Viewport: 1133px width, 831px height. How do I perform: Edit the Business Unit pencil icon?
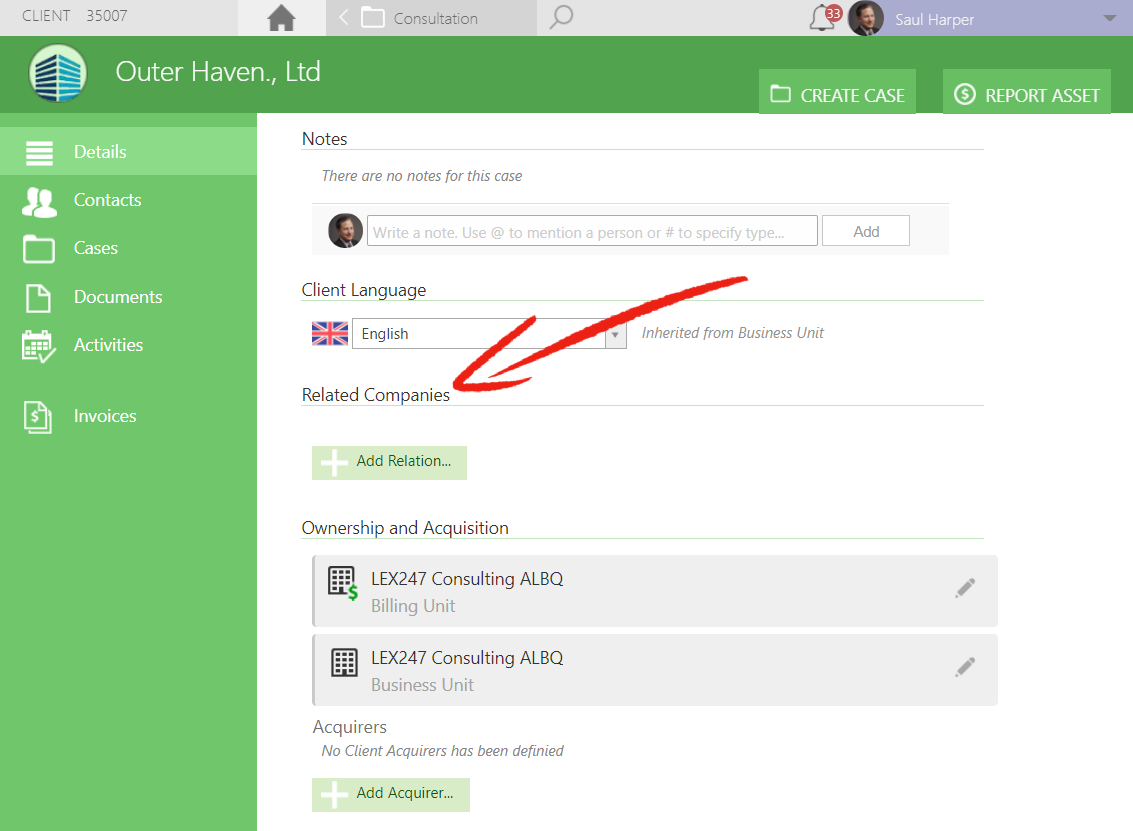click(x=965, y=667)
